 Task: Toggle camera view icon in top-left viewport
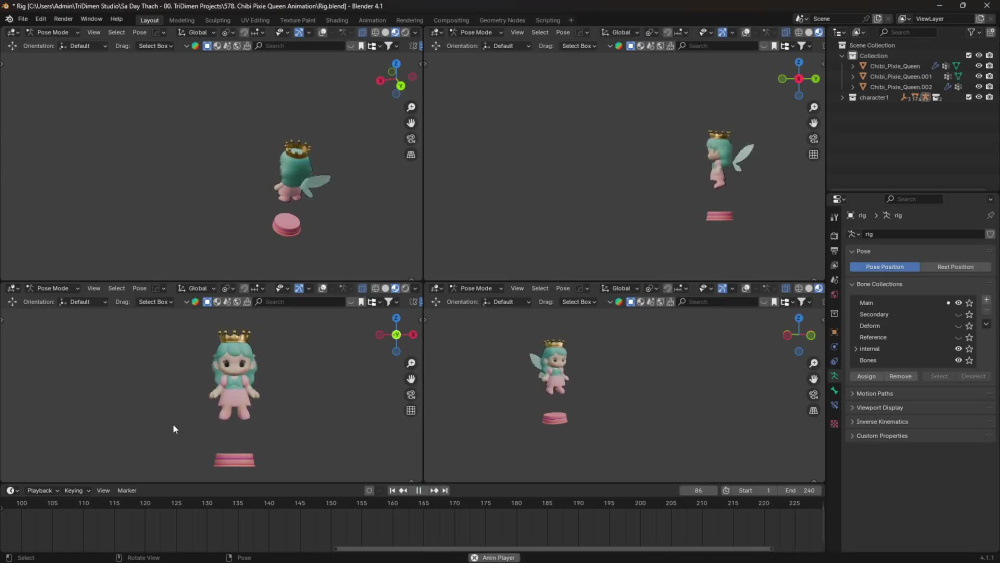pyautogui.click(x=411, y=138)
